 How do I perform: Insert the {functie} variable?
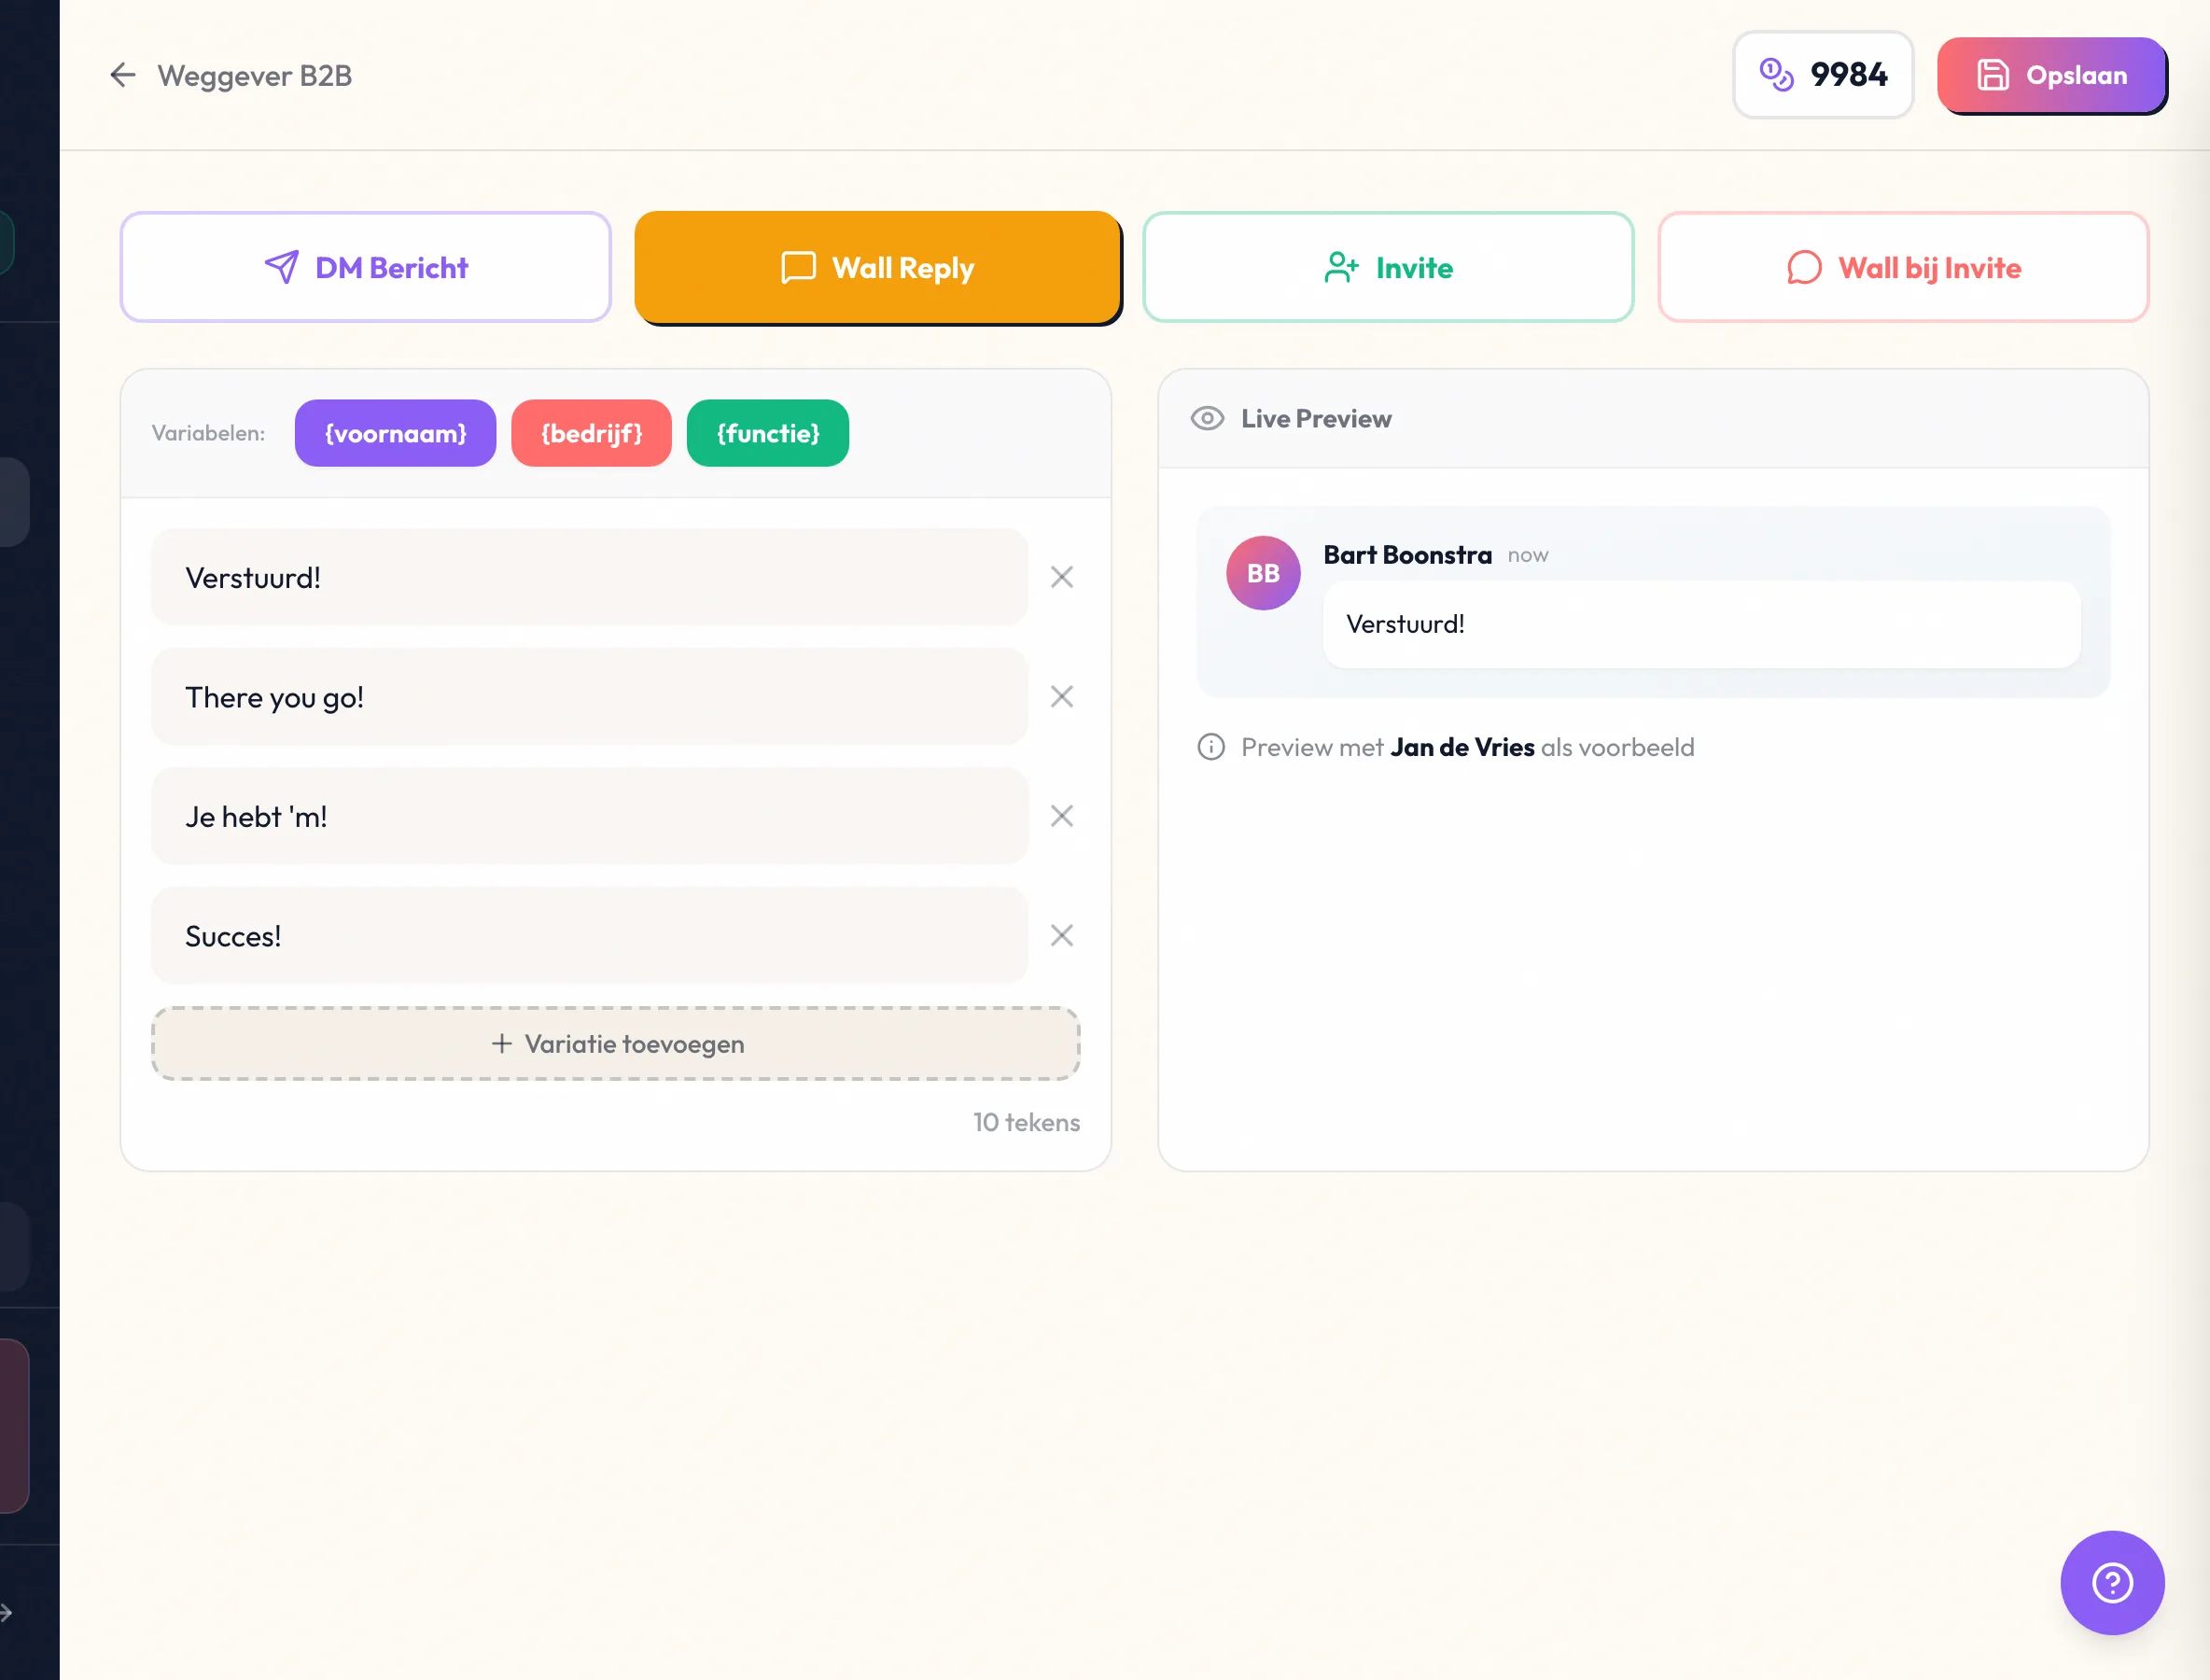click(767, 433)
